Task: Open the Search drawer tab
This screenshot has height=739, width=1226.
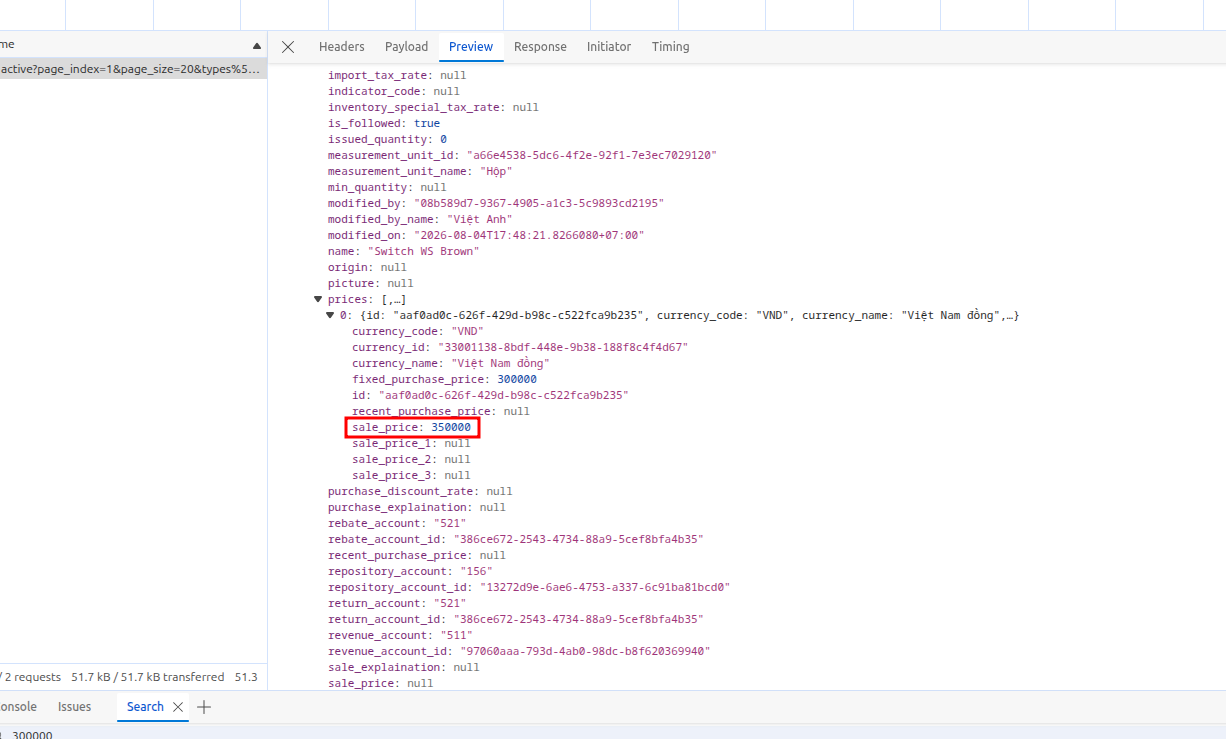Action: [x=145, y=707]
